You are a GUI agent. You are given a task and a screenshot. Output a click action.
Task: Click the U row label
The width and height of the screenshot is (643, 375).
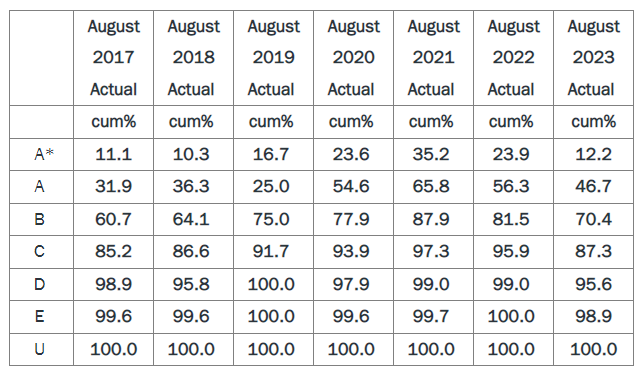39,349
